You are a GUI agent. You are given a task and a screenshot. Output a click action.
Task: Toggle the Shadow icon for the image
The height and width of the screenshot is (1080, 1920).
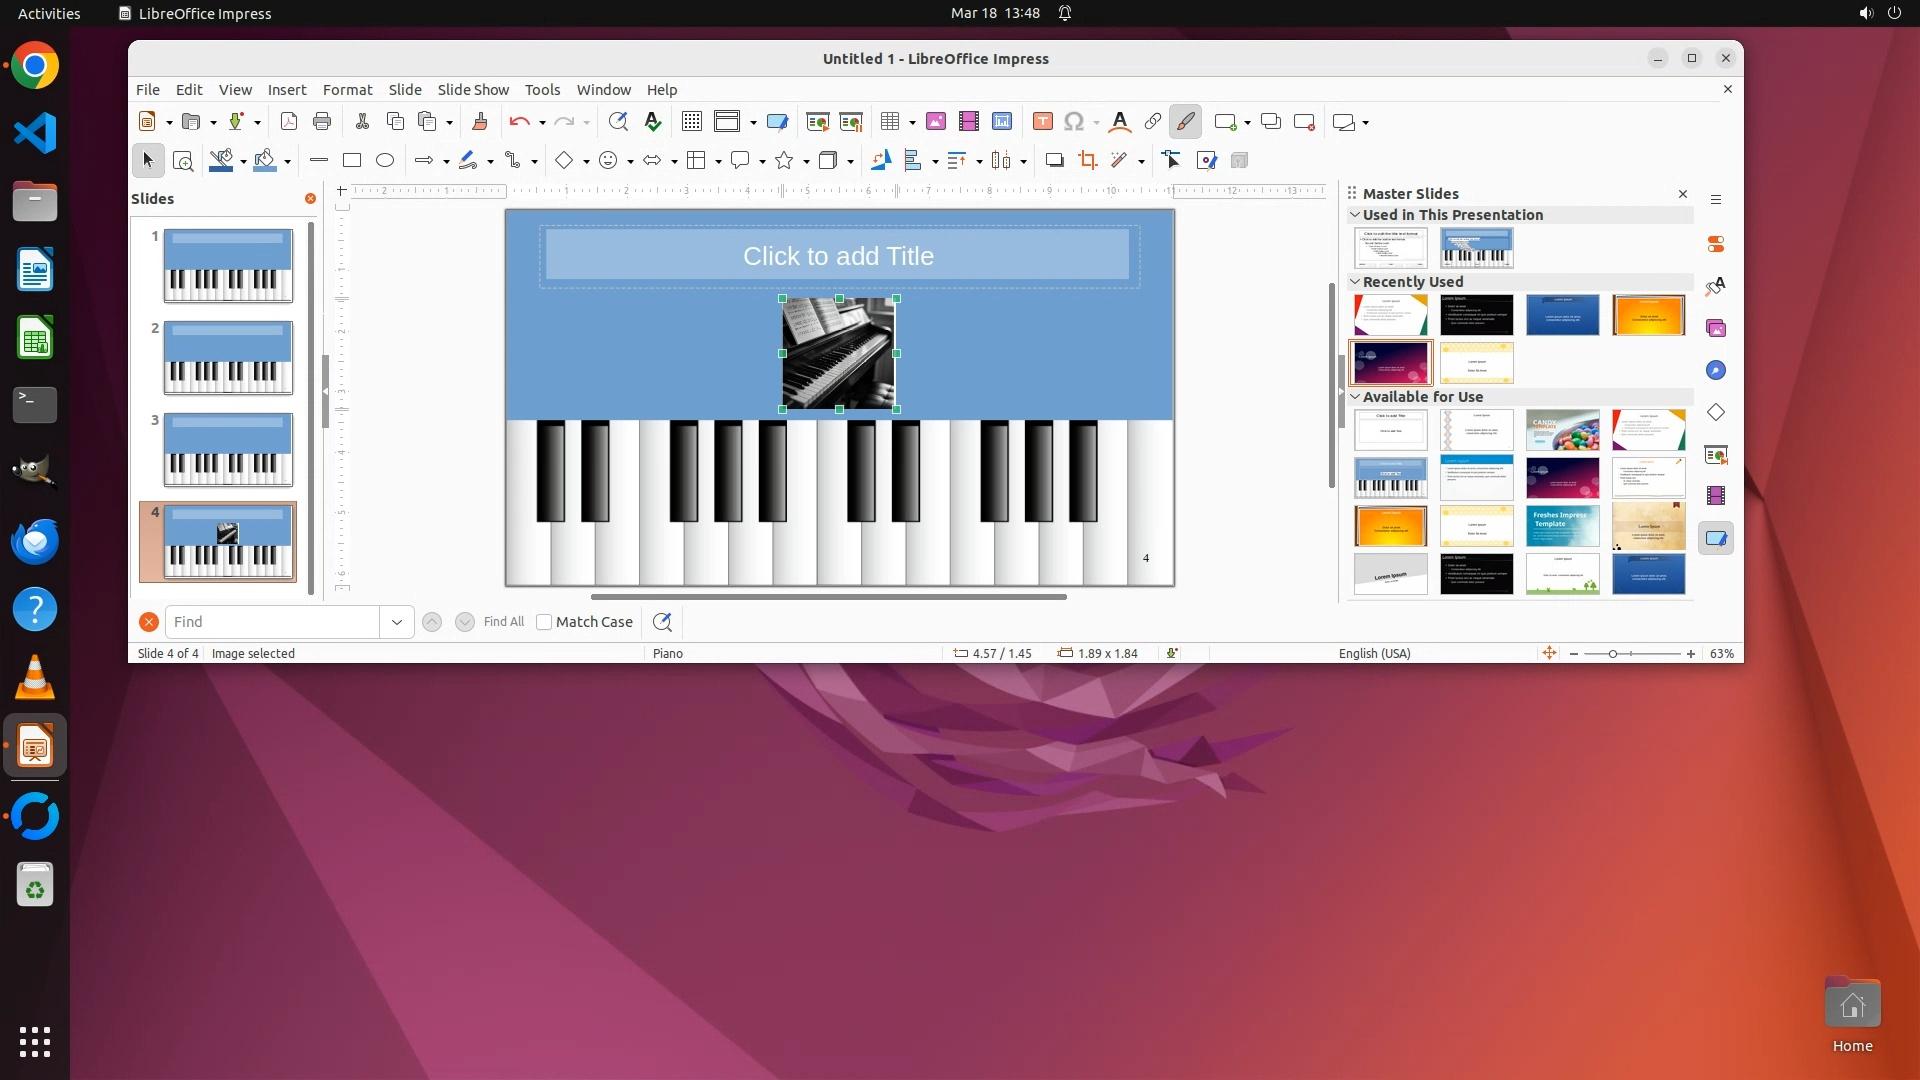tap(1054, 160)
